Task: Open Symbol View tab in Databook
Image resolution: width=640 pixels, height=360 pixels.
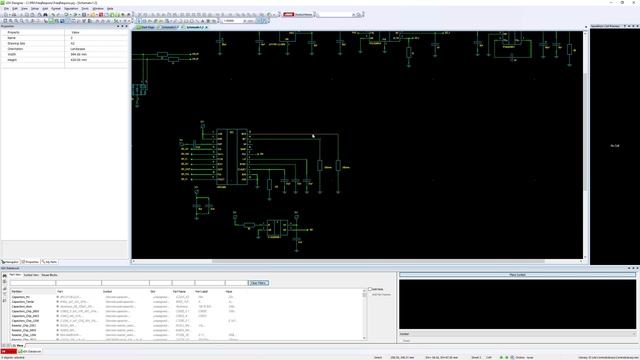Action: coord(31,275)
